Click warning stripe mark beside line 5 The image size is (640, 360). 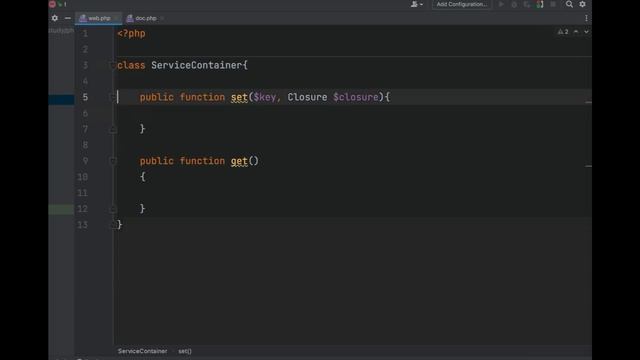click(x=588, y=102)
